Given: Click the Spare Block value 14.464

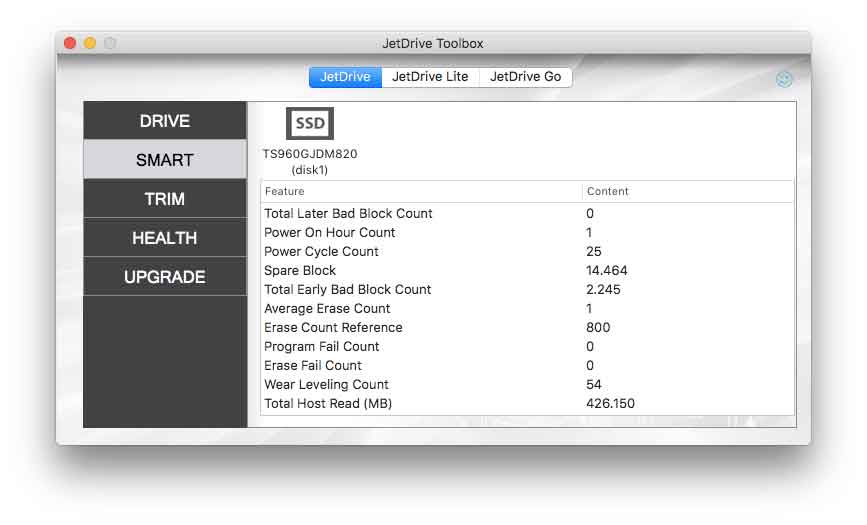Looking at the screenshot, I should point(607,271).
